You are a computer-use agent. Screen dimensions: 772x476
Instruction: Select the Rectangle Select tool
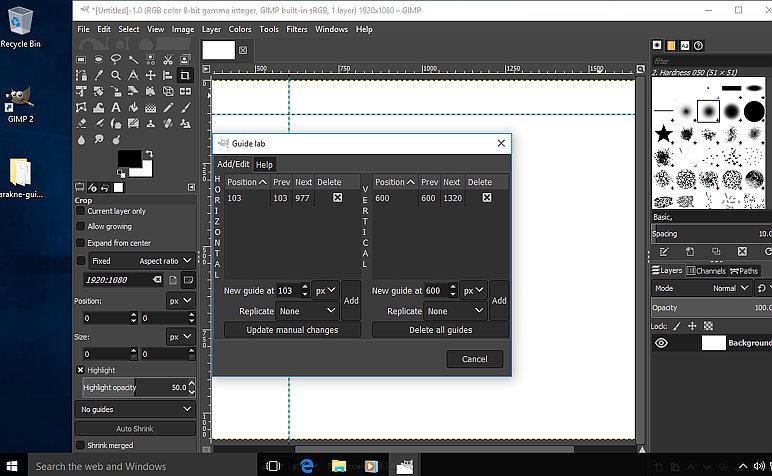point(81,60)
